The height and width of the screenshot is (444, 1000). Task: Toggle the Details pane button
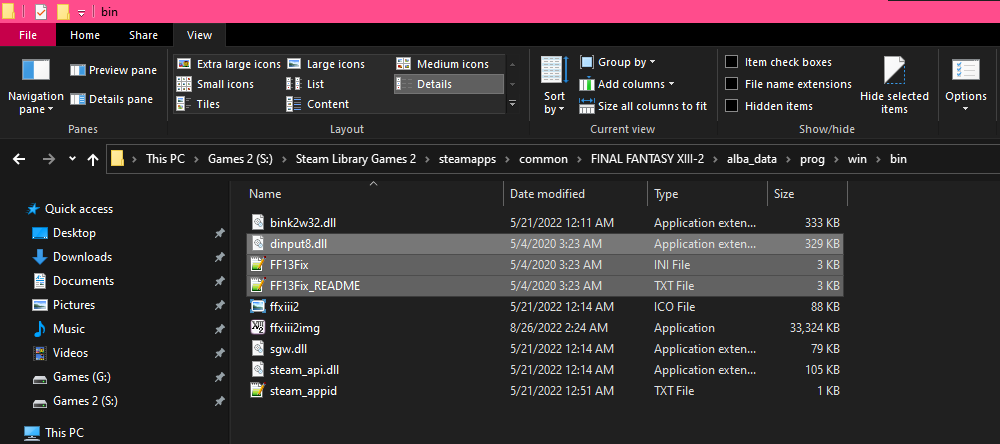point(112,99)
